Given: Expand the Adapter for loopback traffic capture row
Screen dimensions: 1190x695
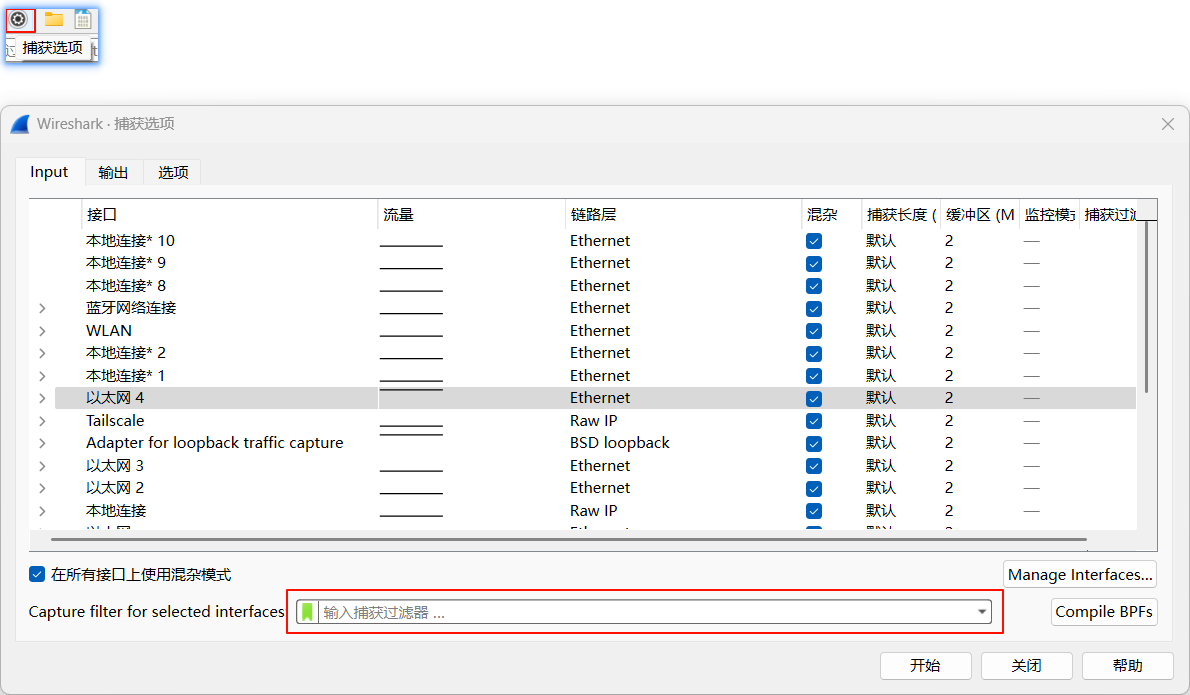Looking at the screenshot, I should (42, 443).
